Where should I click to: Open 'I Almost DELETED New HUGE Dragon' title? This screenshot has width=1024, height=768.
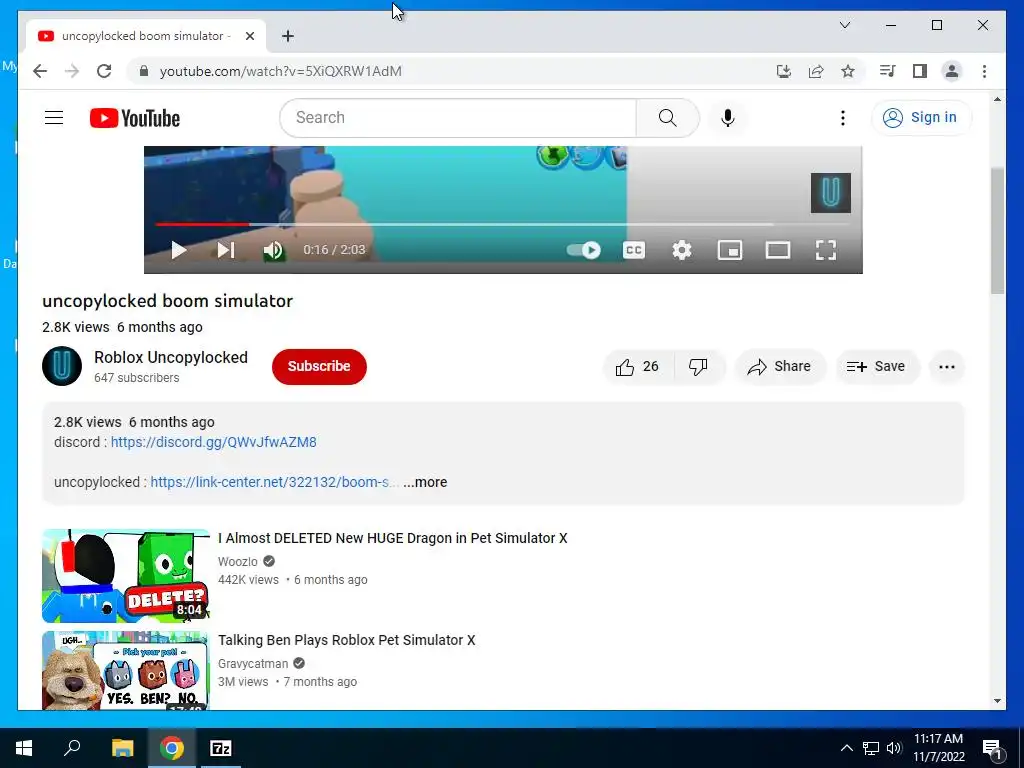click(x=392, y=538)
